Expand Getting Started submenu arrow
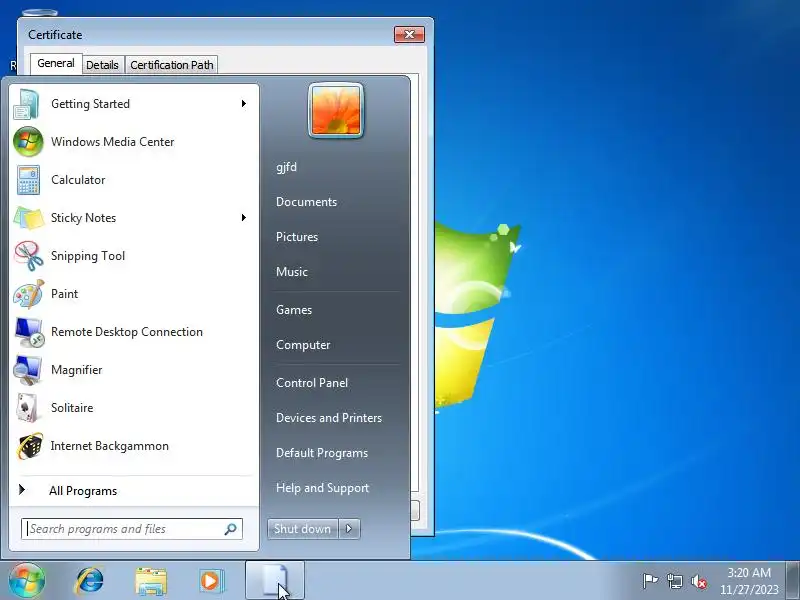This screenshot has height=600, width=800. pyautogui.click(x=244, y=104)
